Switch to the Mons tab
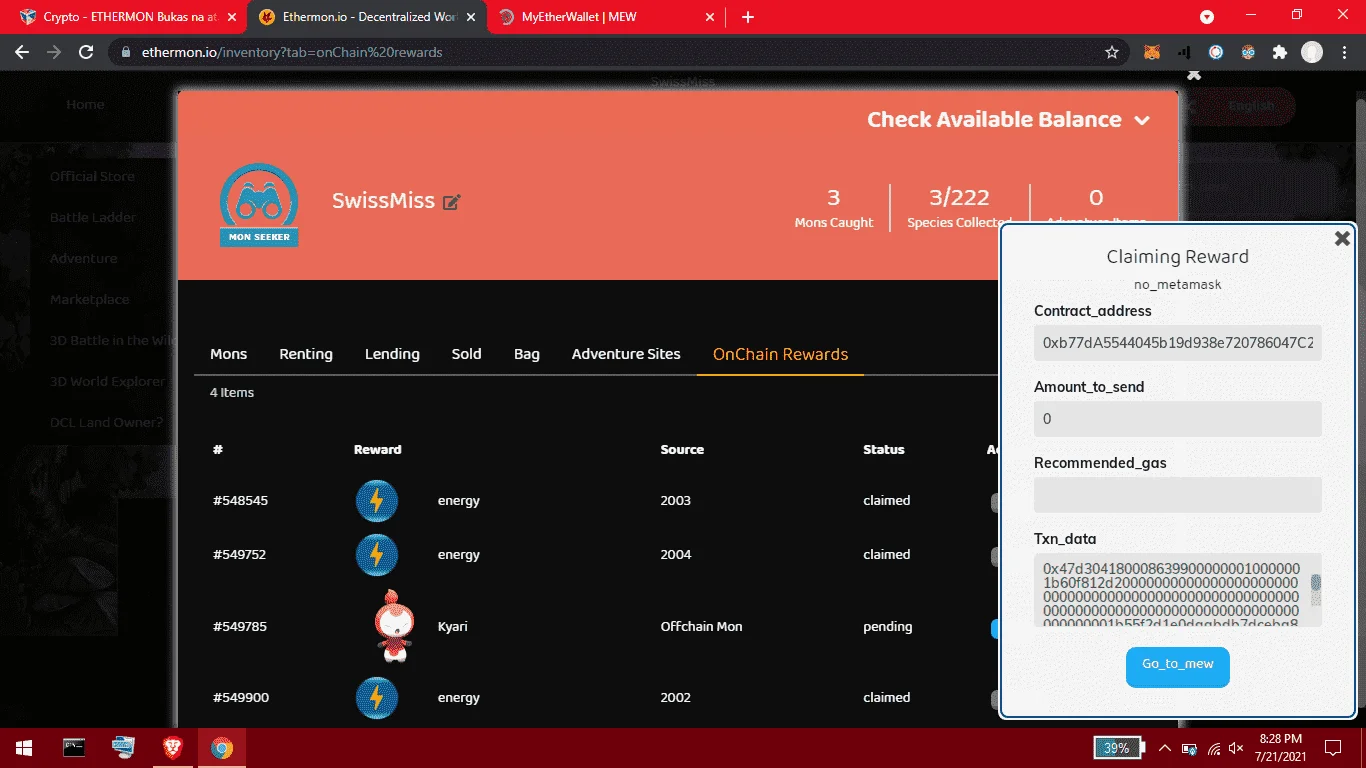 tap(228, 354)
